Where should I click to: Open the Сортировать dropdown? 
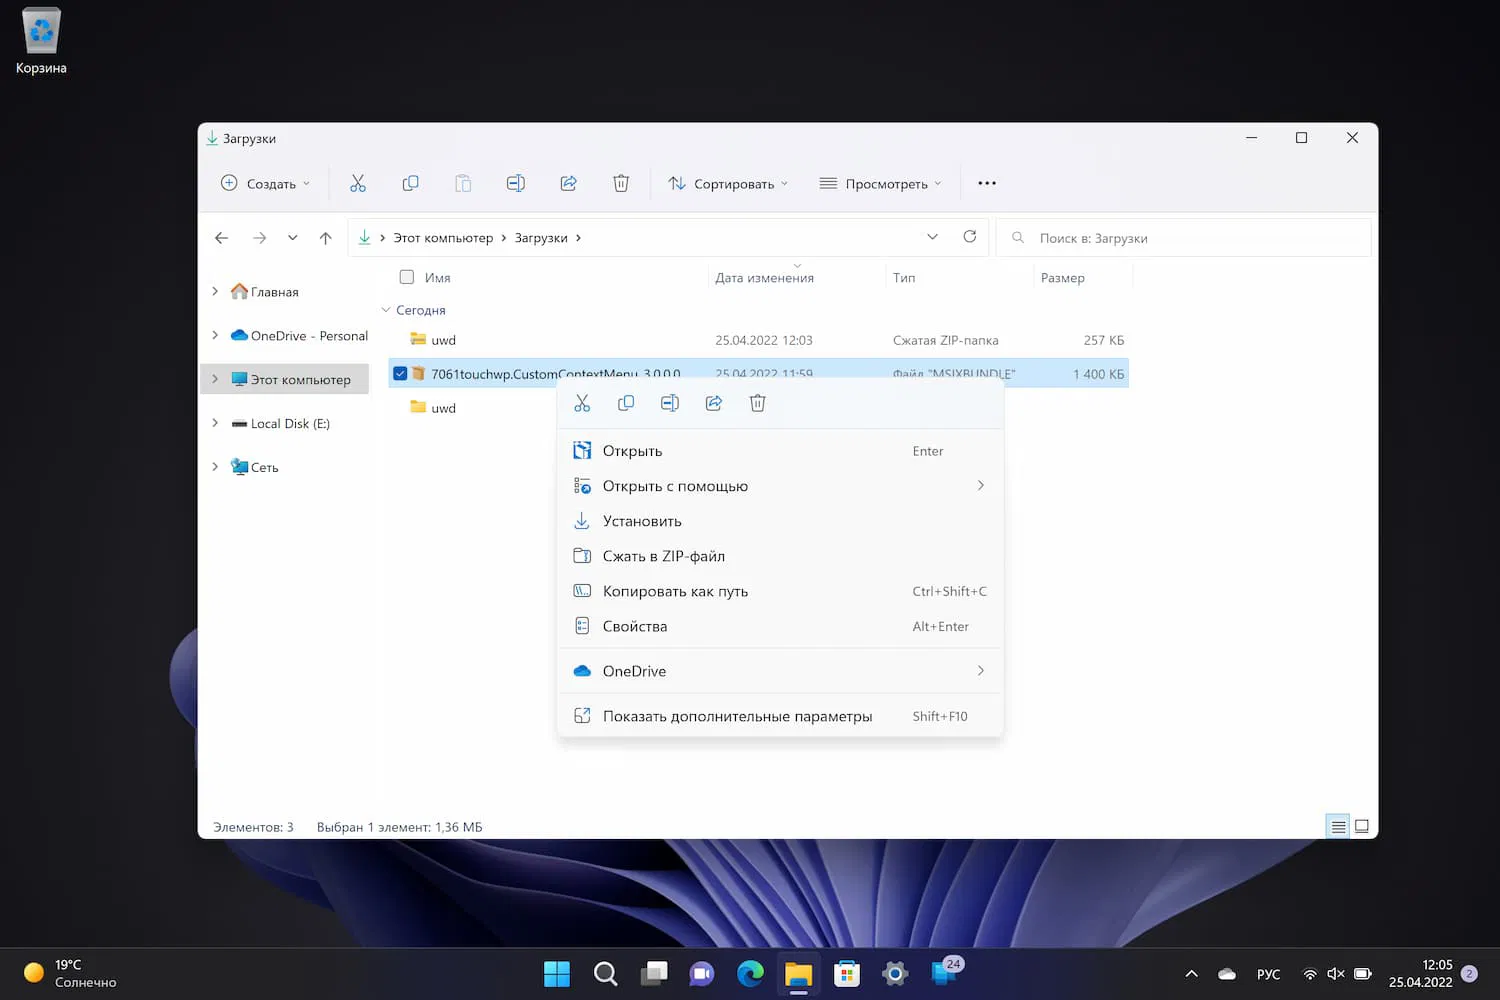click(x=728, y=183)
